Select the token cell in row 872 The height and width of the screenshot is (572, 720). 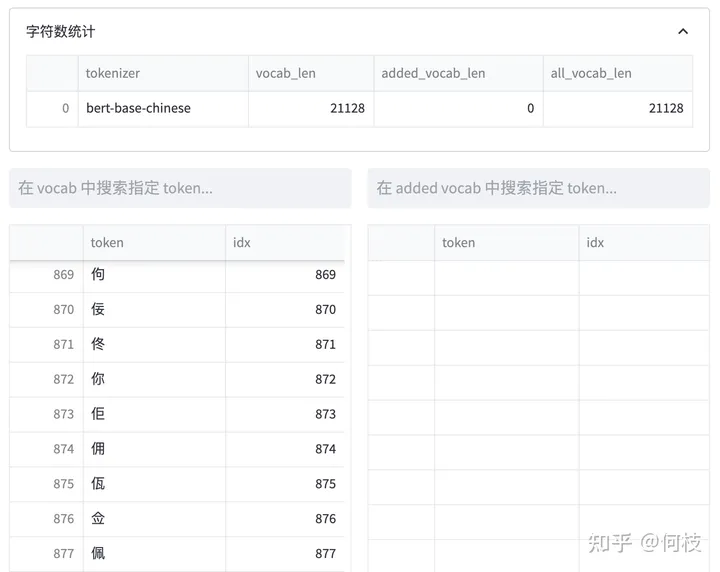click(154, 379)
